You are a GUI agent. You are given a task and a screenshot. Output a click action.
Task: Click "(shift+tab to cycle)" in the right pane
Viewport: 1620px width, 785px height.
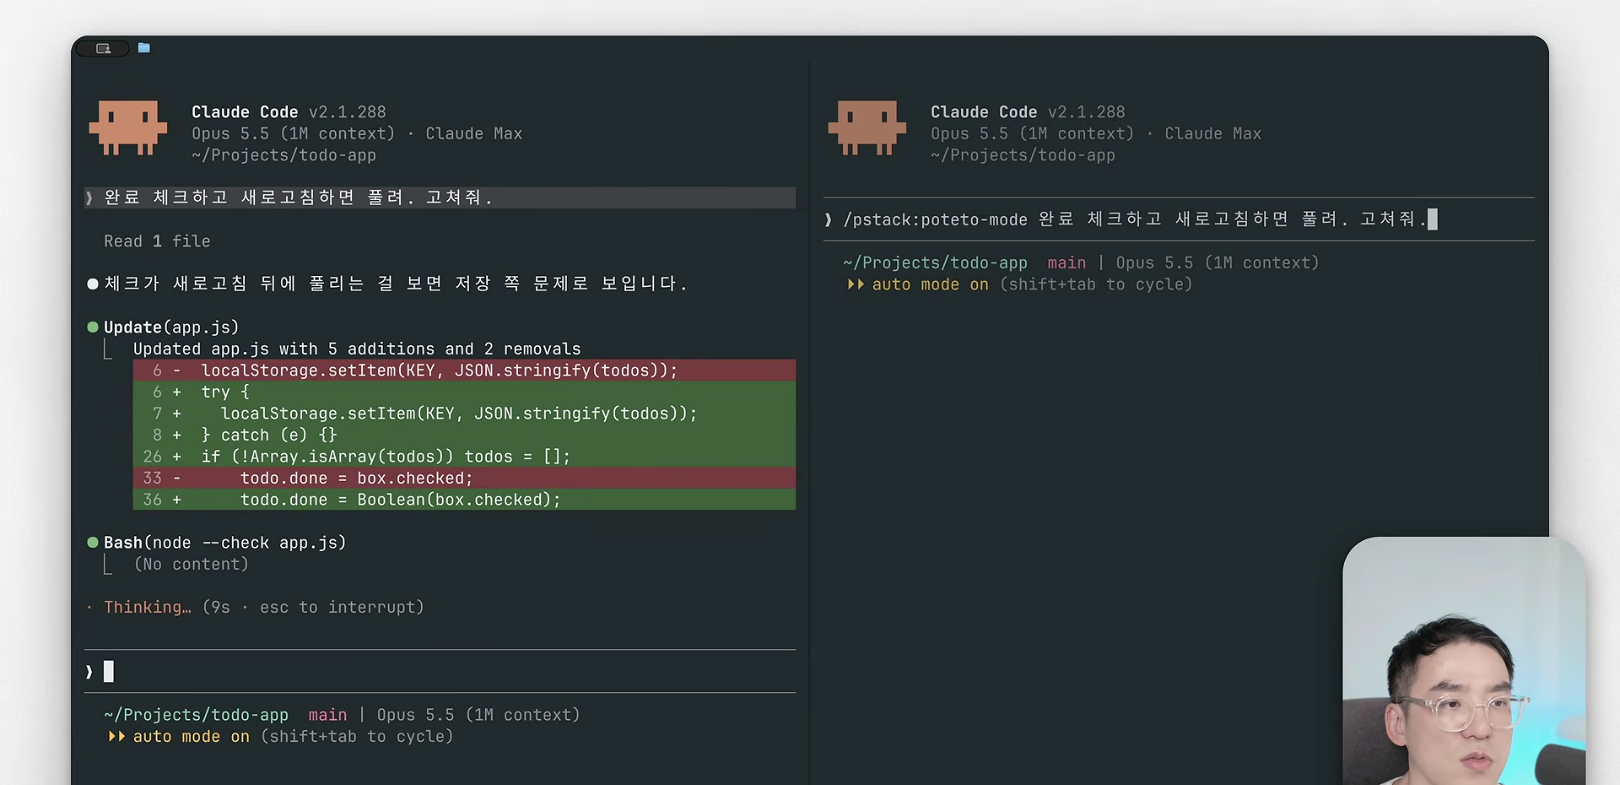(1096, 284)
